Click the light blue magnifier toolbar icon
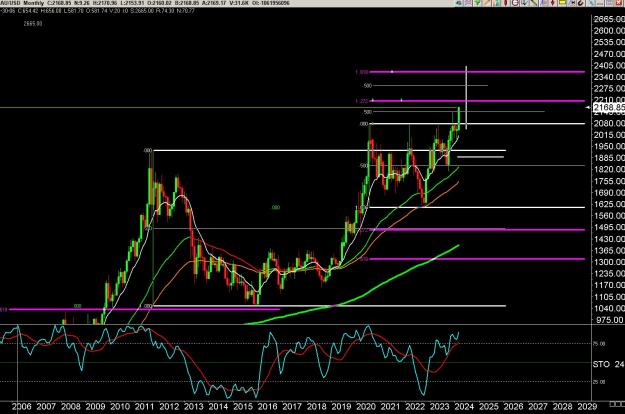This screenshot has height=414, width=625. tap(590, 3)
